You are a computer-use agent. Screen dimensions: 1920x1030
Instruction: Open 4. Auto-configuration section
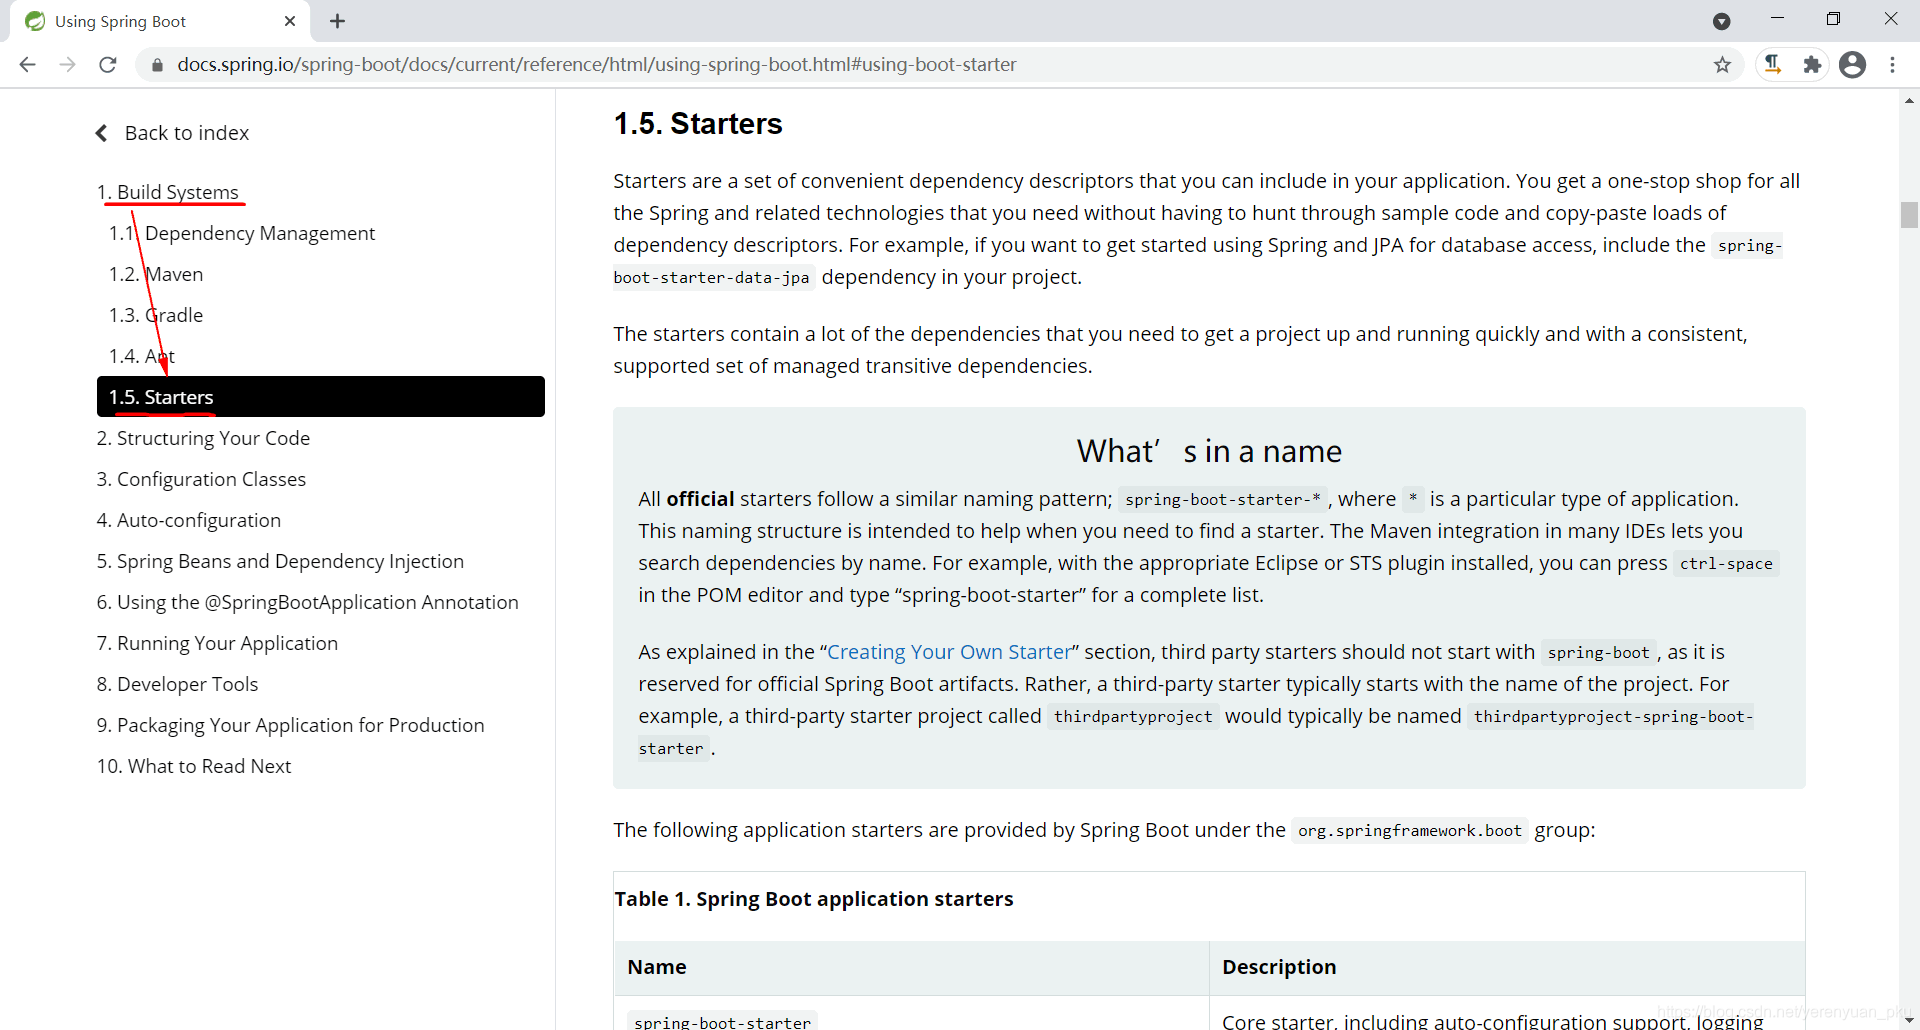[x=189, y=520]
